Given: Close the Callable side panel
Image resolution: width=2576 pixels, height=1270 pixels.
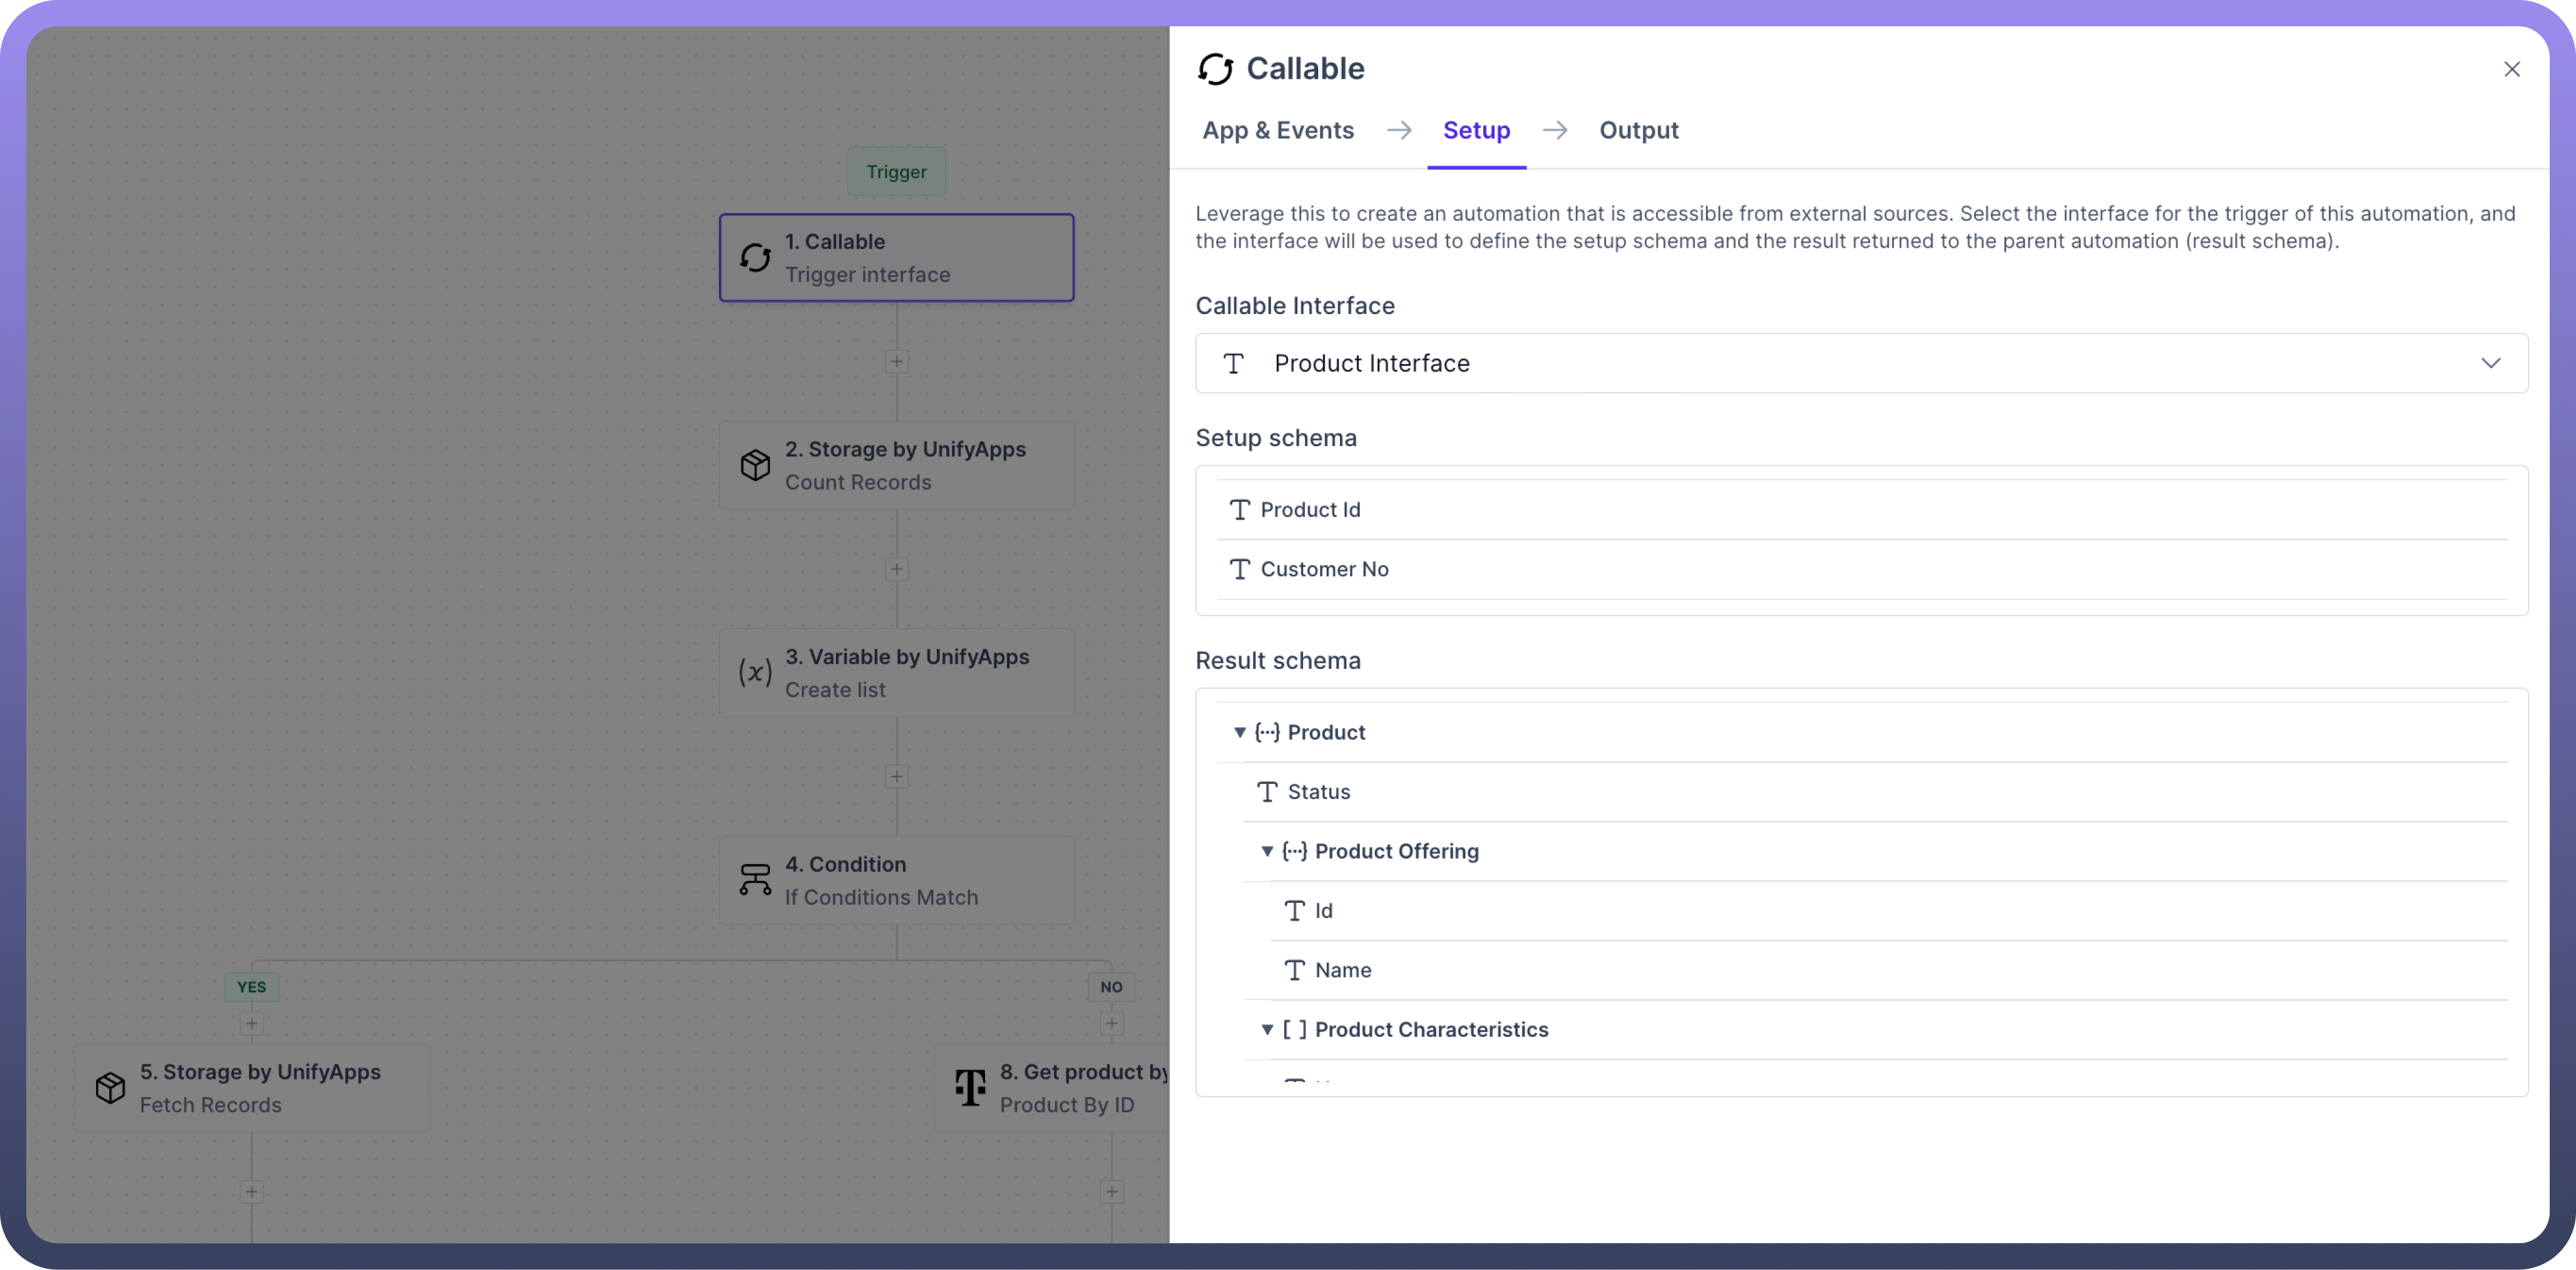Looking at the screenshot, I should click(2511, 69).
